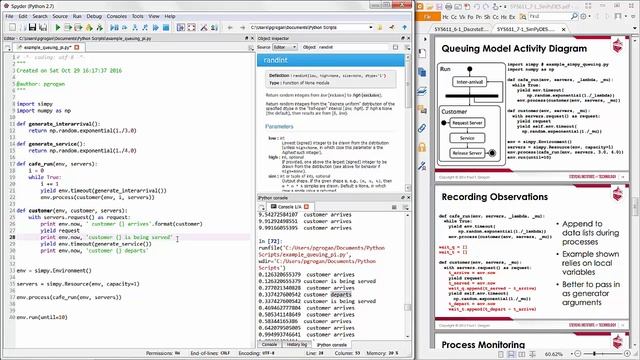Open Attachments paperclip icon in PDF sidebar
This screenshot has width=640, height=360.
[x=422, y=128]
